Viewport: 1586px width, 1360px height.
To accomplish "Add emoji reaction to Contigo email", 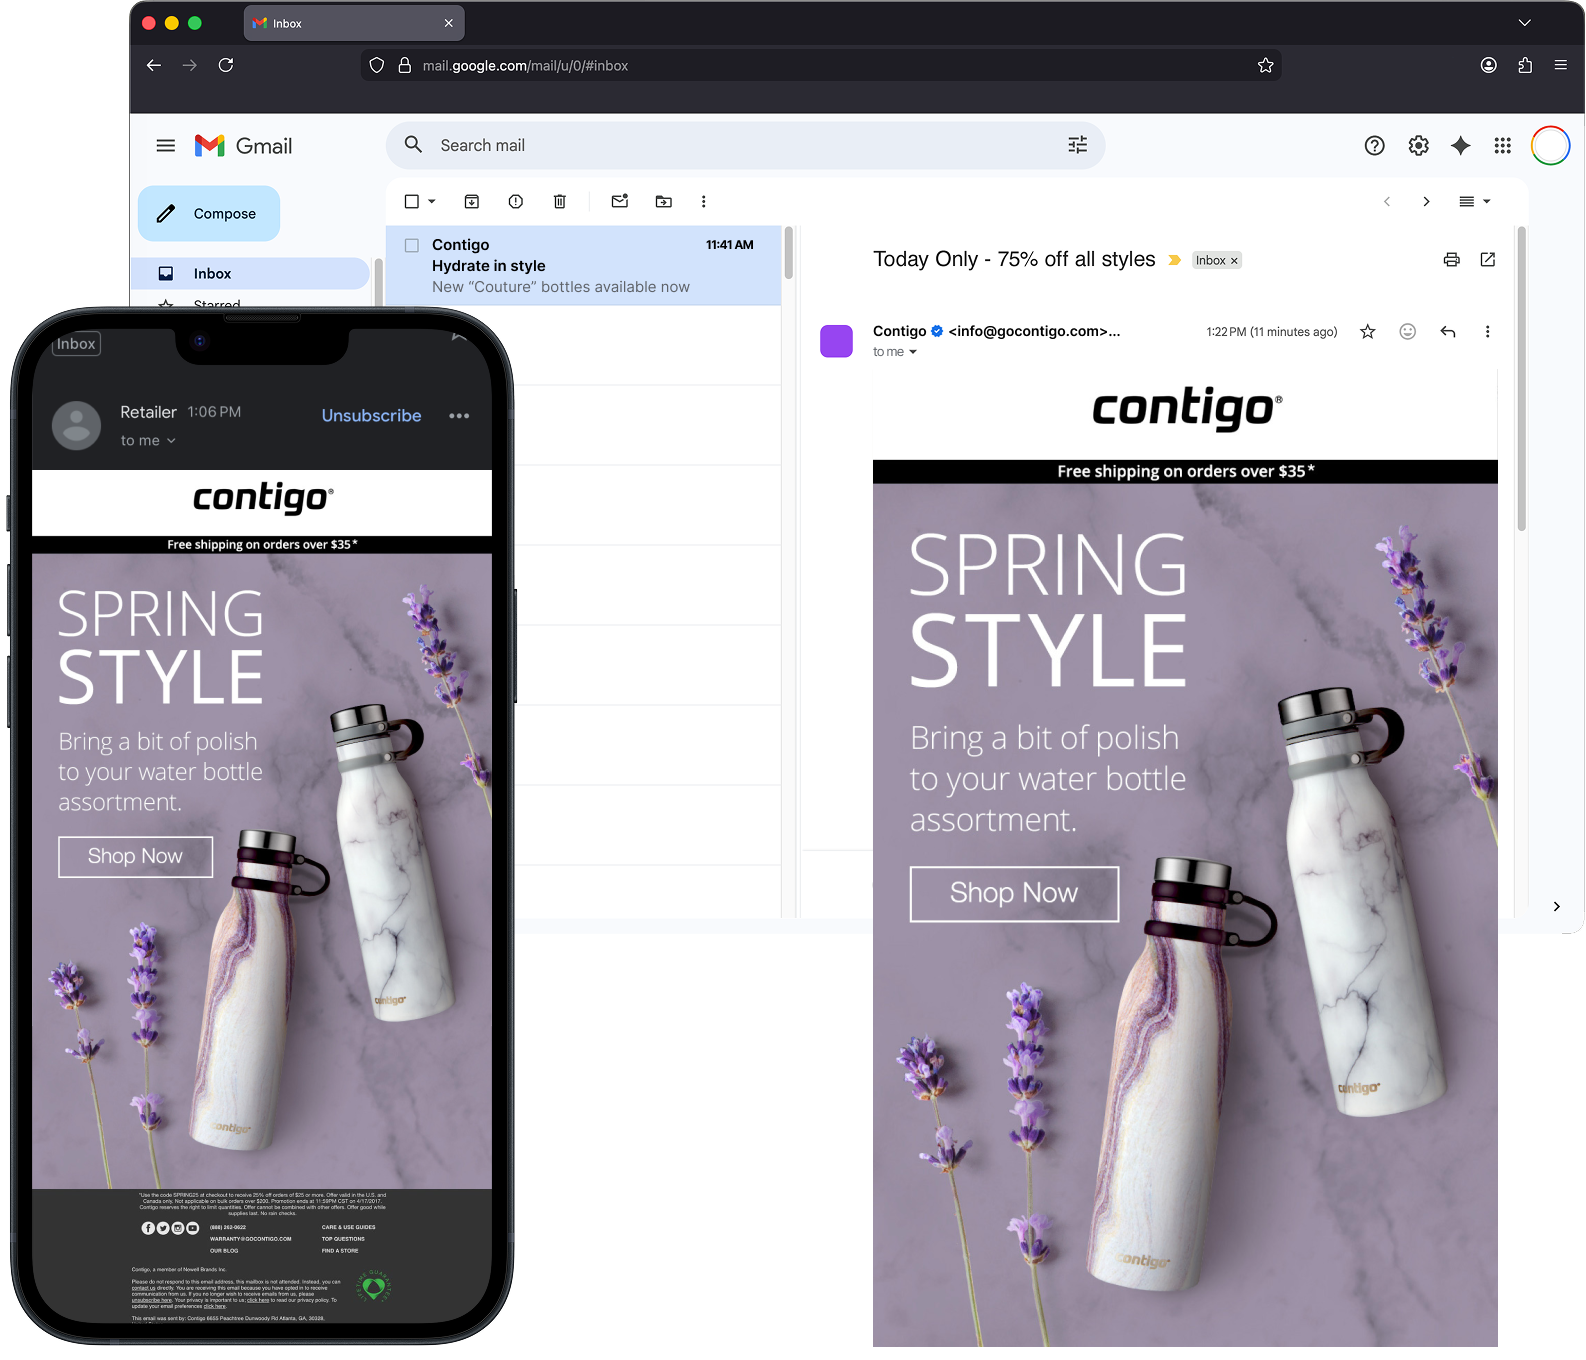I will click(1408, 332).
